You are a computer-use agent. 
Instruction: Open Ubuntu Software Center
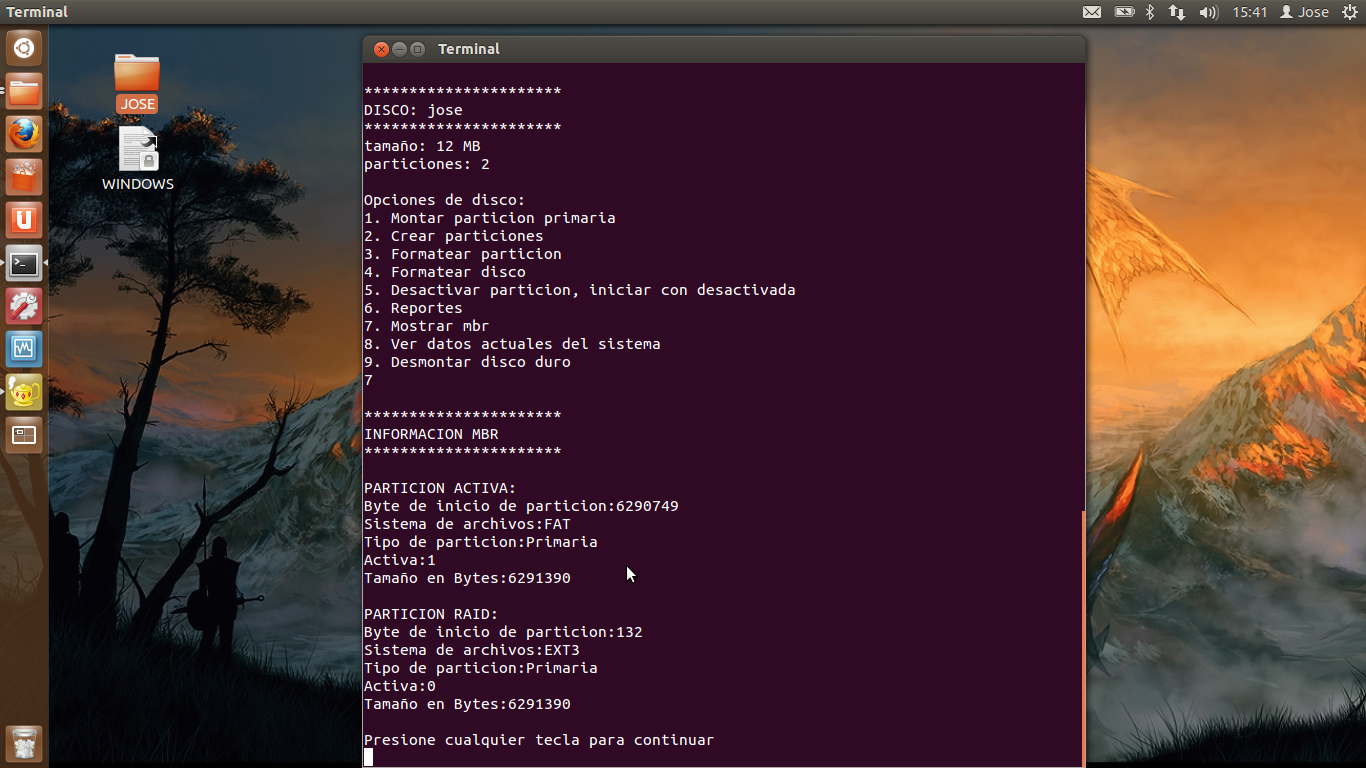pyautogui.click(x=24, y=177)
